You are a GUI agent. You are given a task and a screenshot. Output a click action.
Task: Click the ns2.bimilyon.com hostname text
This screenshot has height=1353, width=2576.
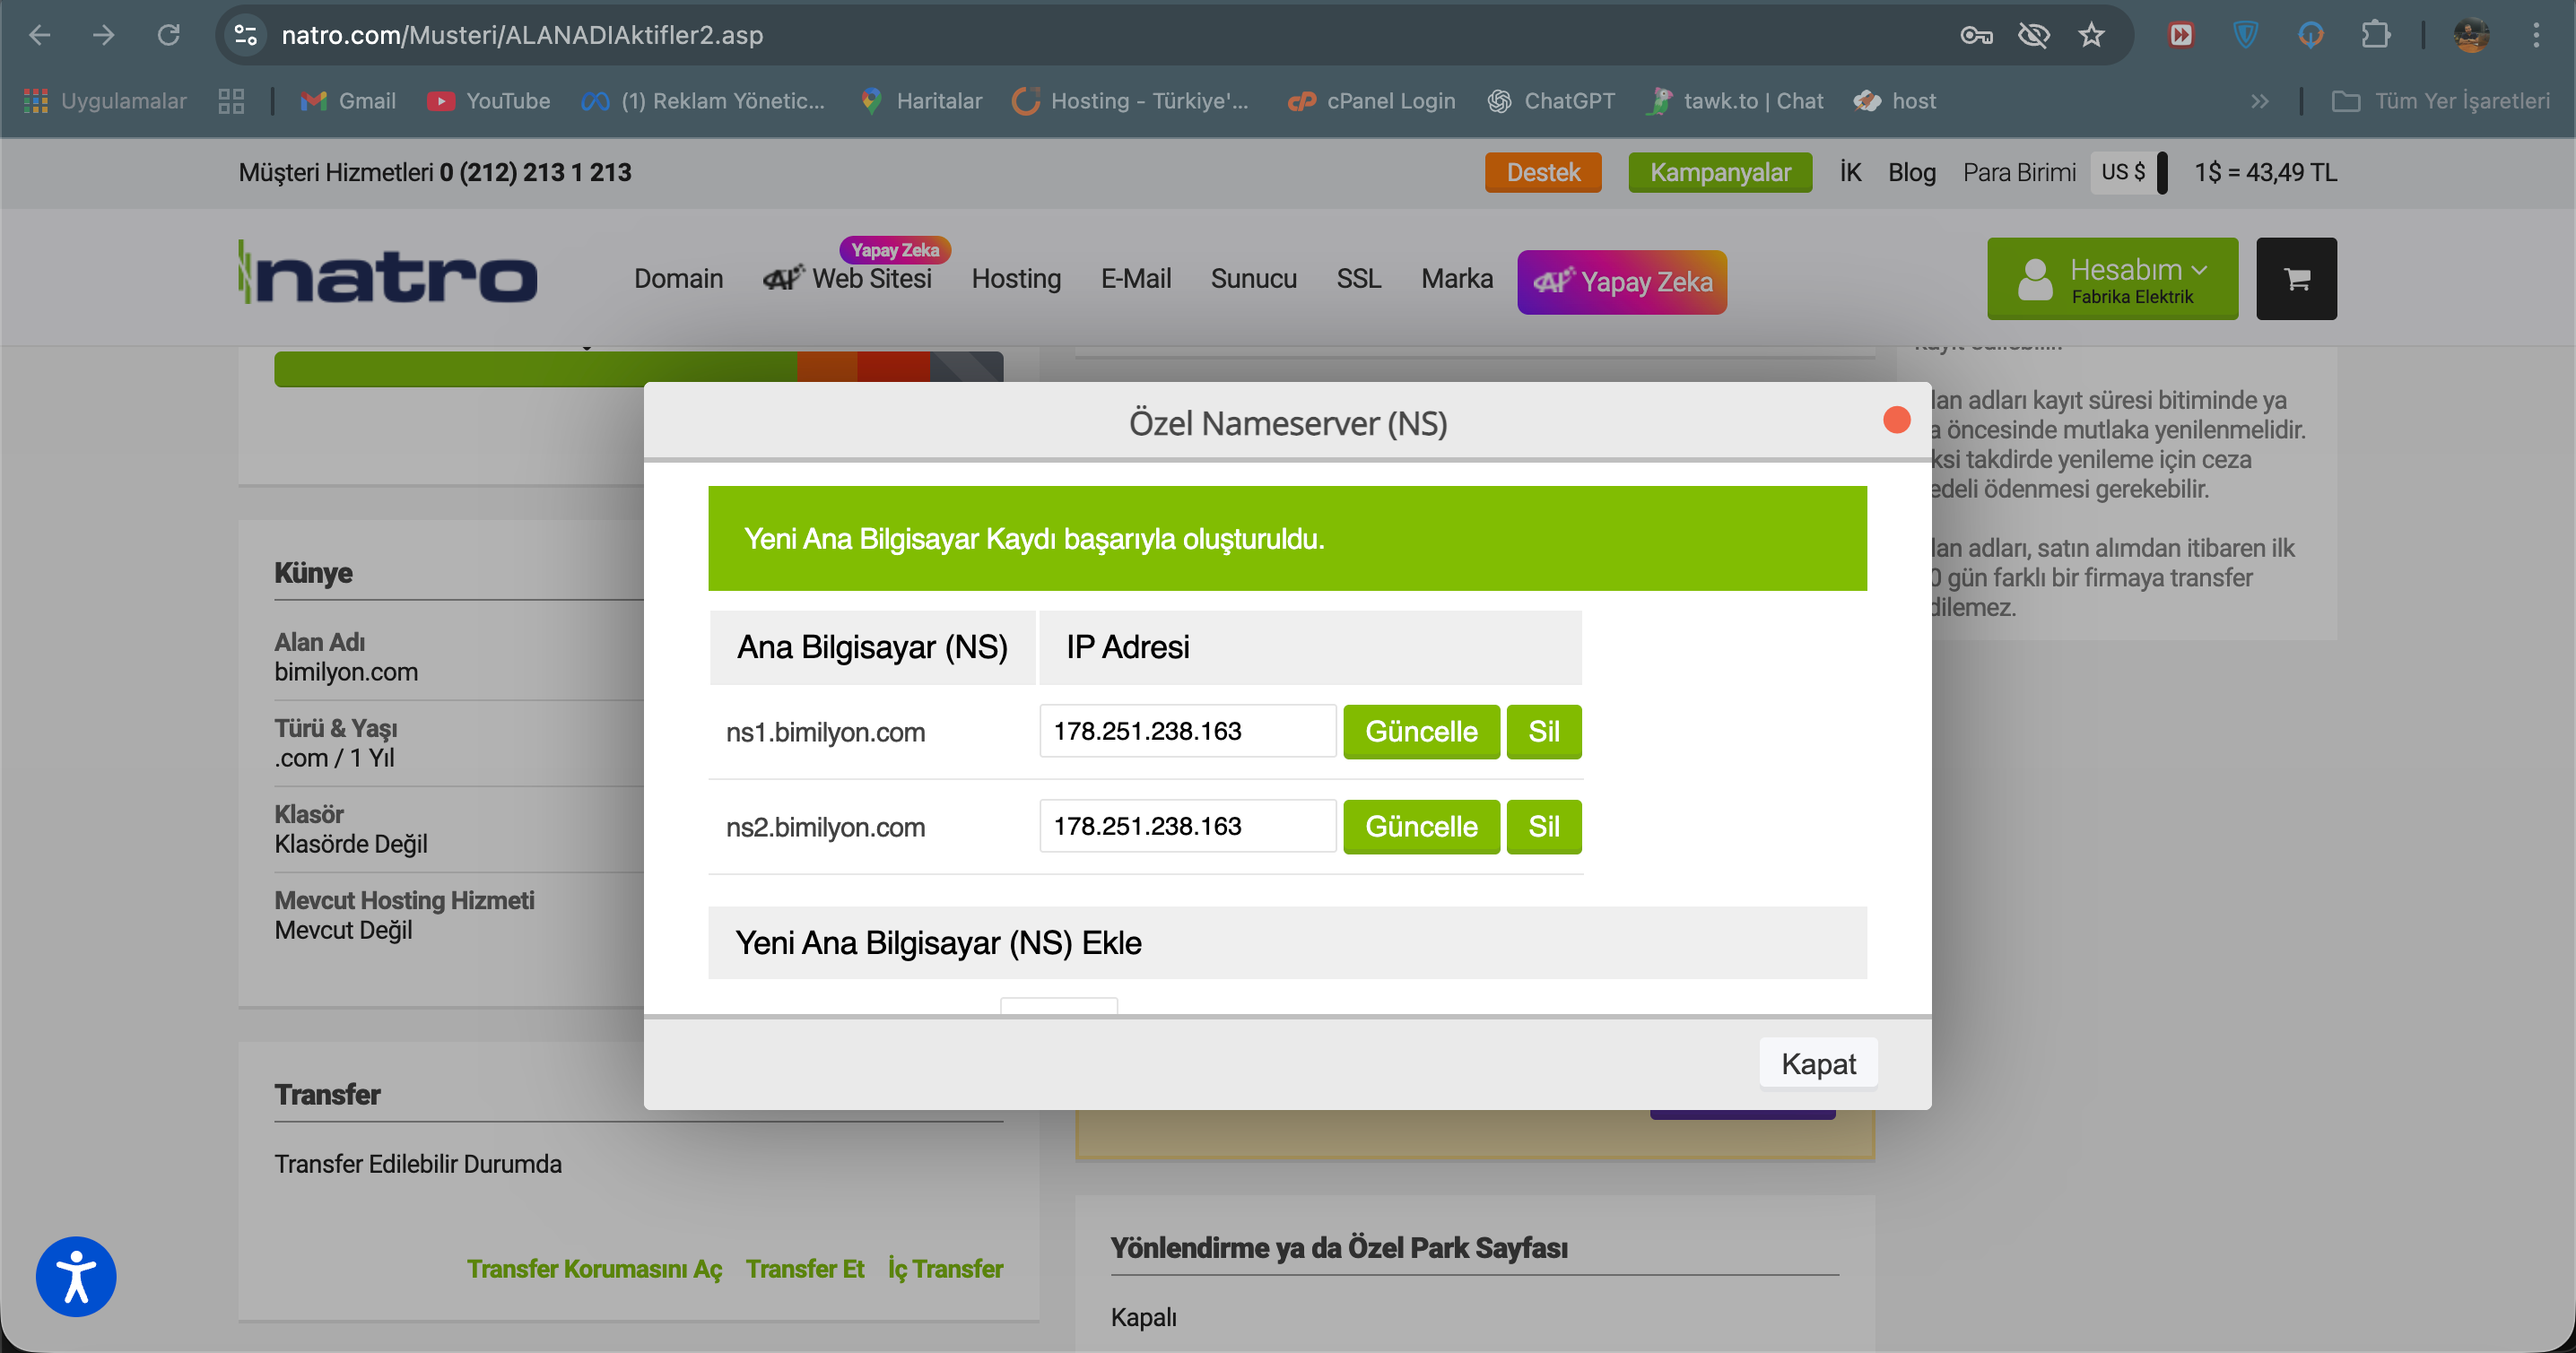coord(825,827)
